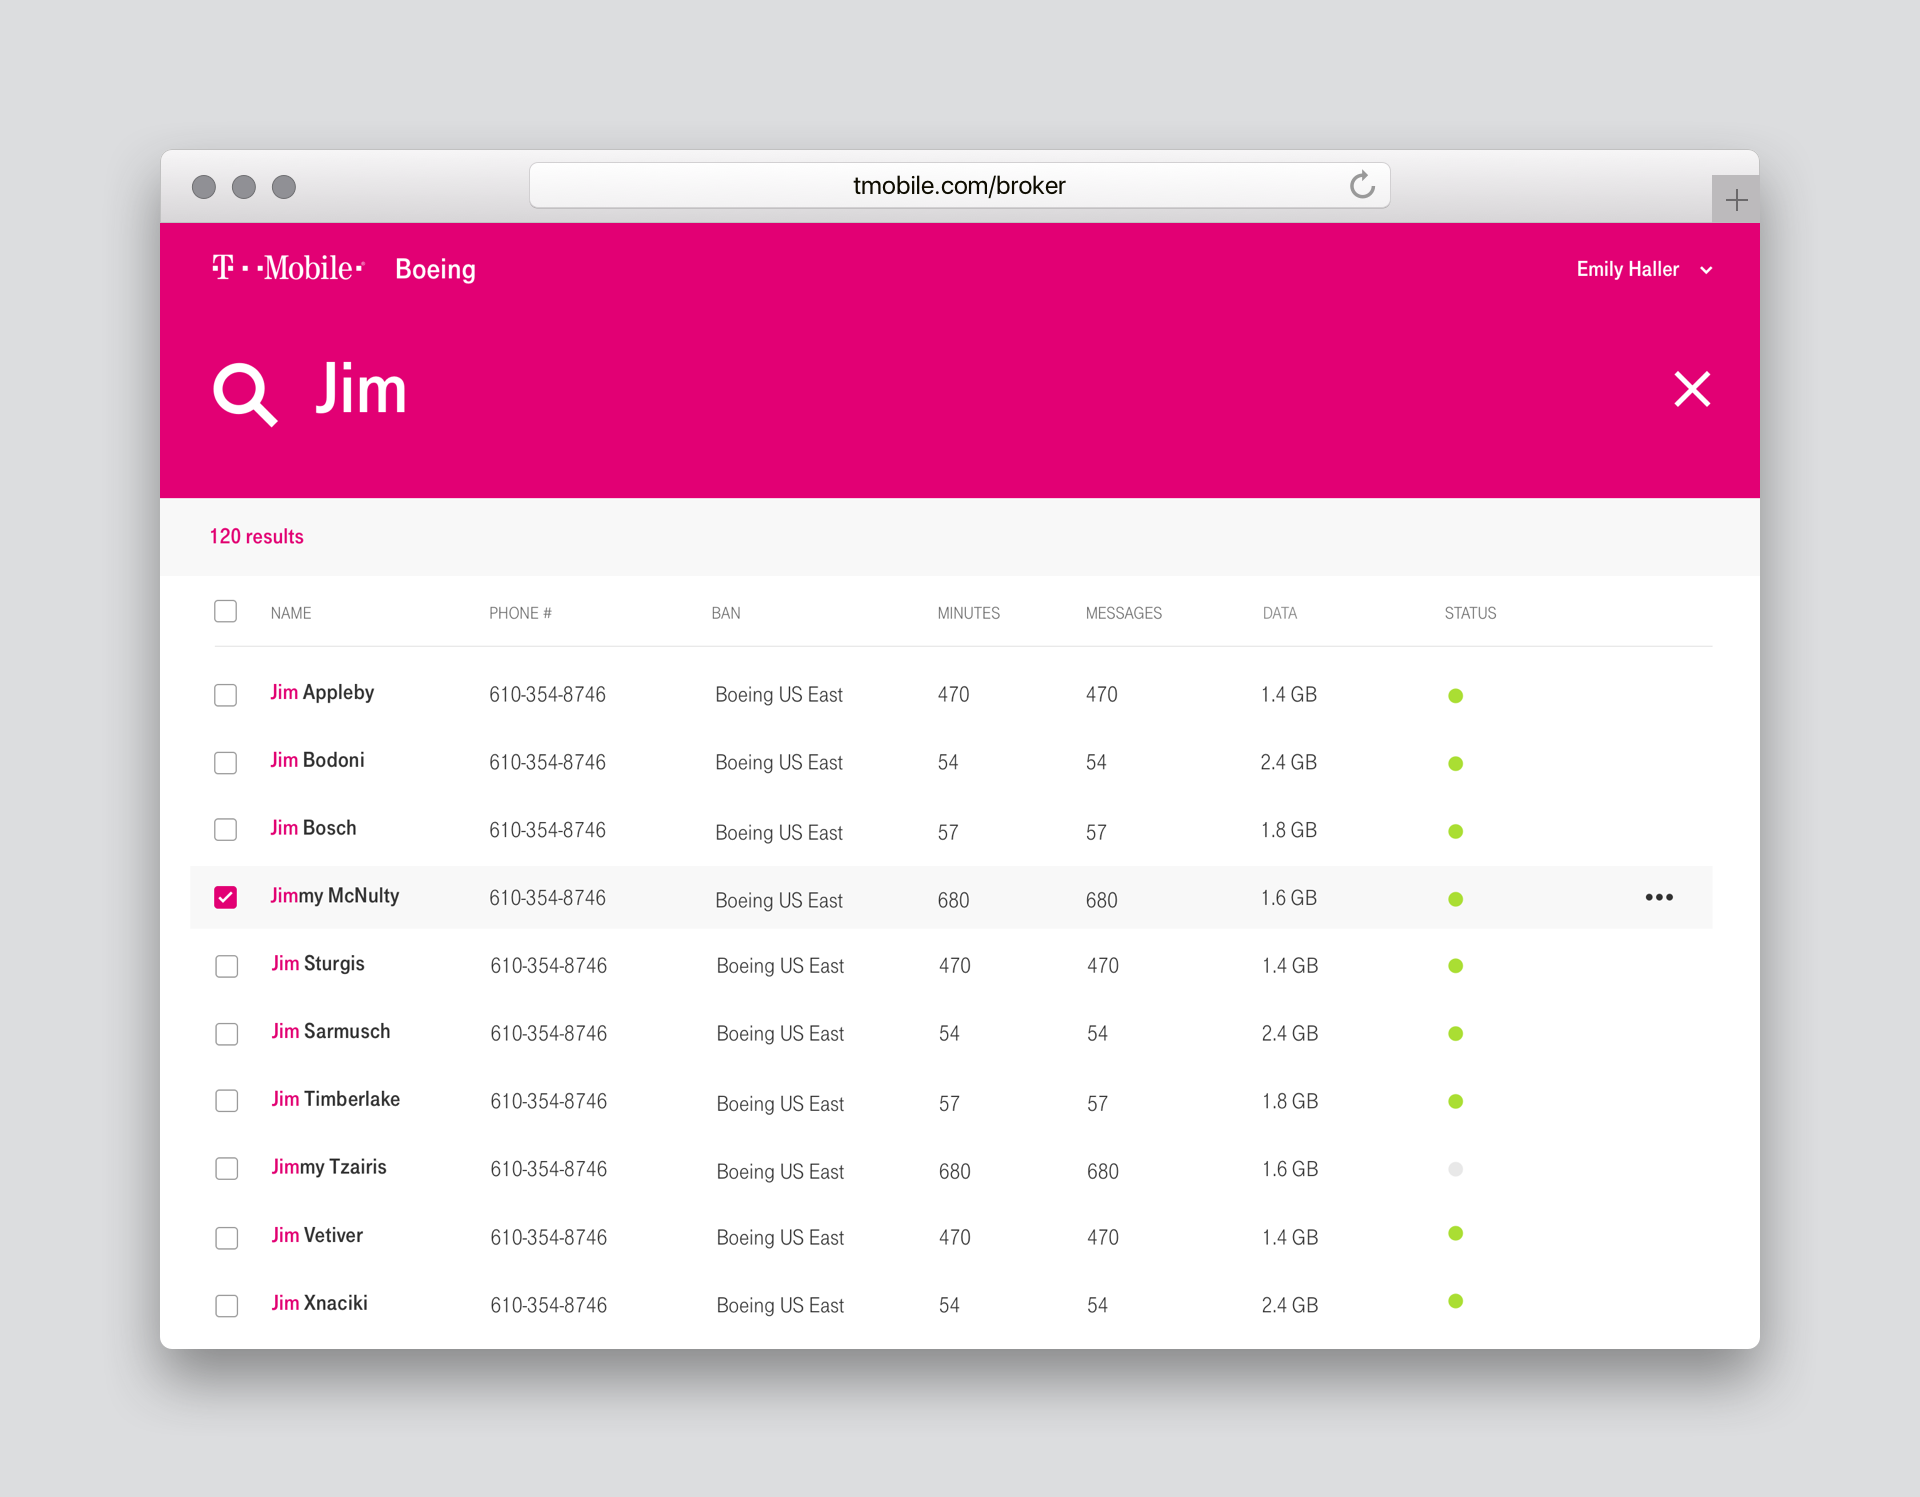1920x1497 pixels.
Task: Open the three-dot menu for Jimmy McNulty
Action: tap(1659, 897)
